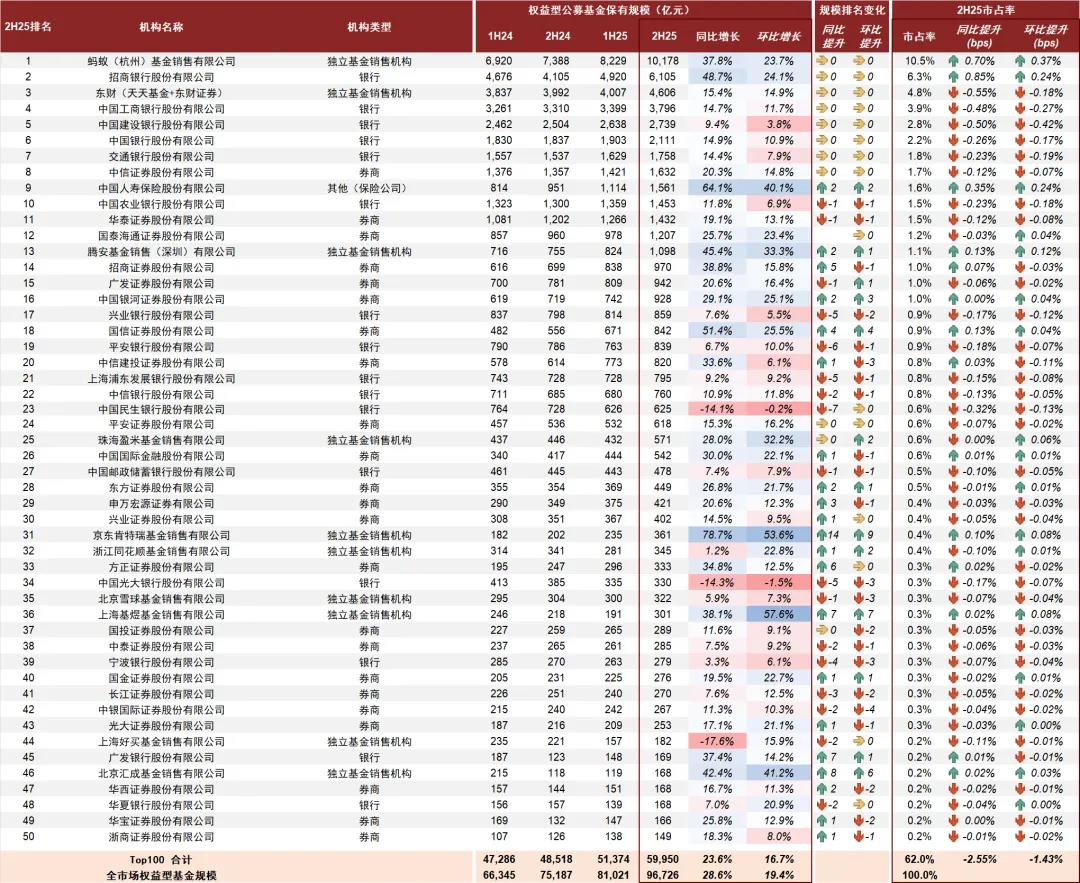Click the 78.7% growth cell

point(717,535)
